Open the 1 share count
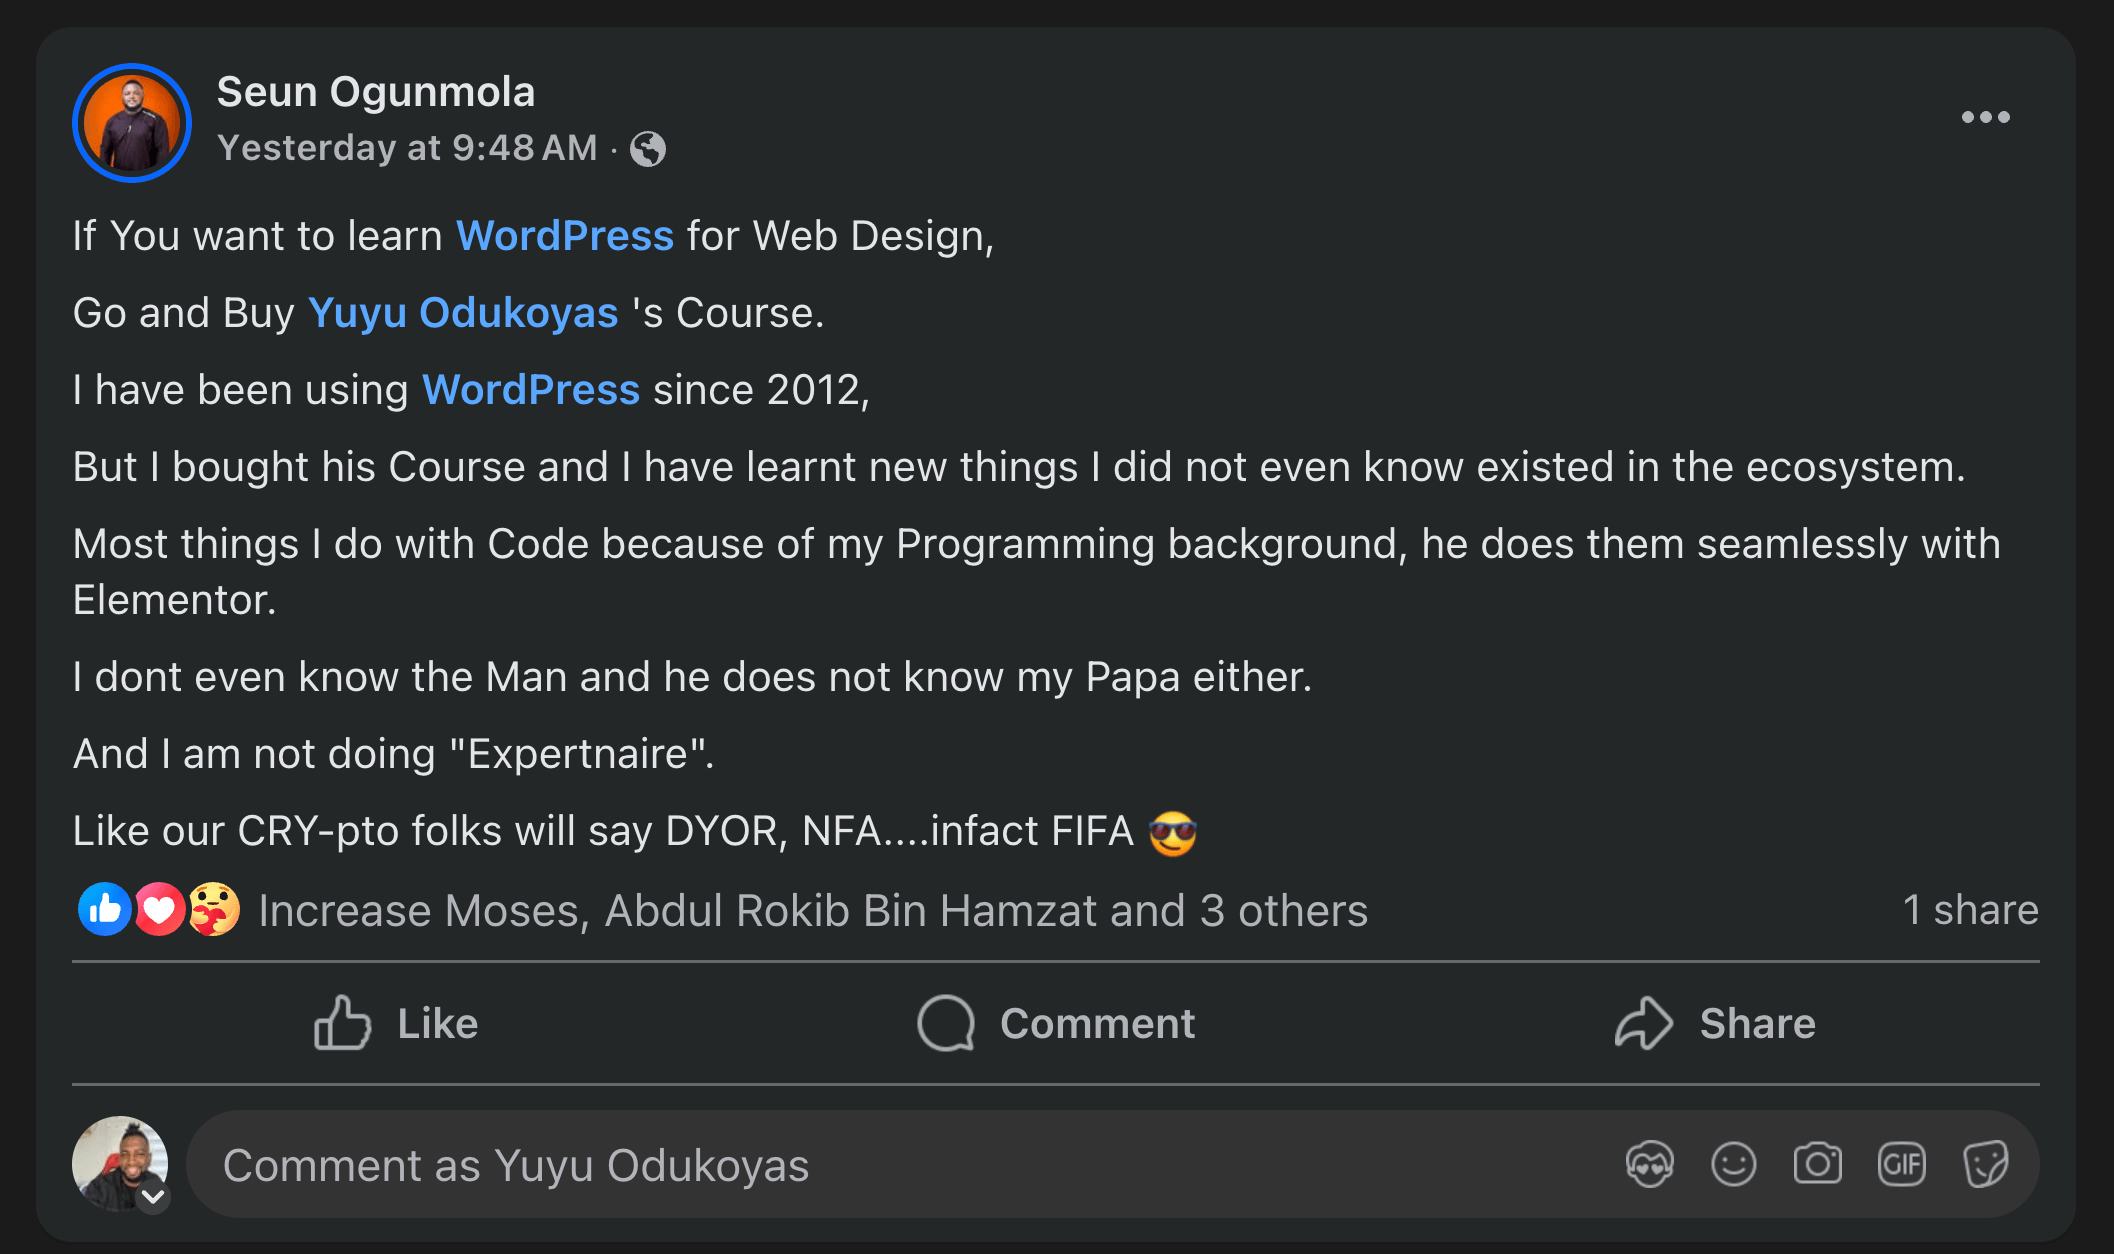This screenshot has height=1254, width=2114. [x=1970, y=910]
